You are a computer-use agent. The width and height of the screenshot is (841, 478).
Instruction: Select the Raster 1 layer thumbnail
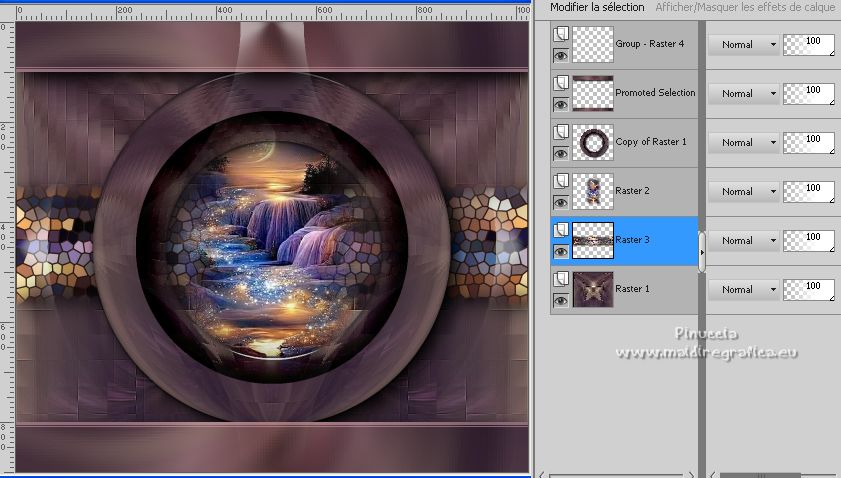(x=593, y=290)
